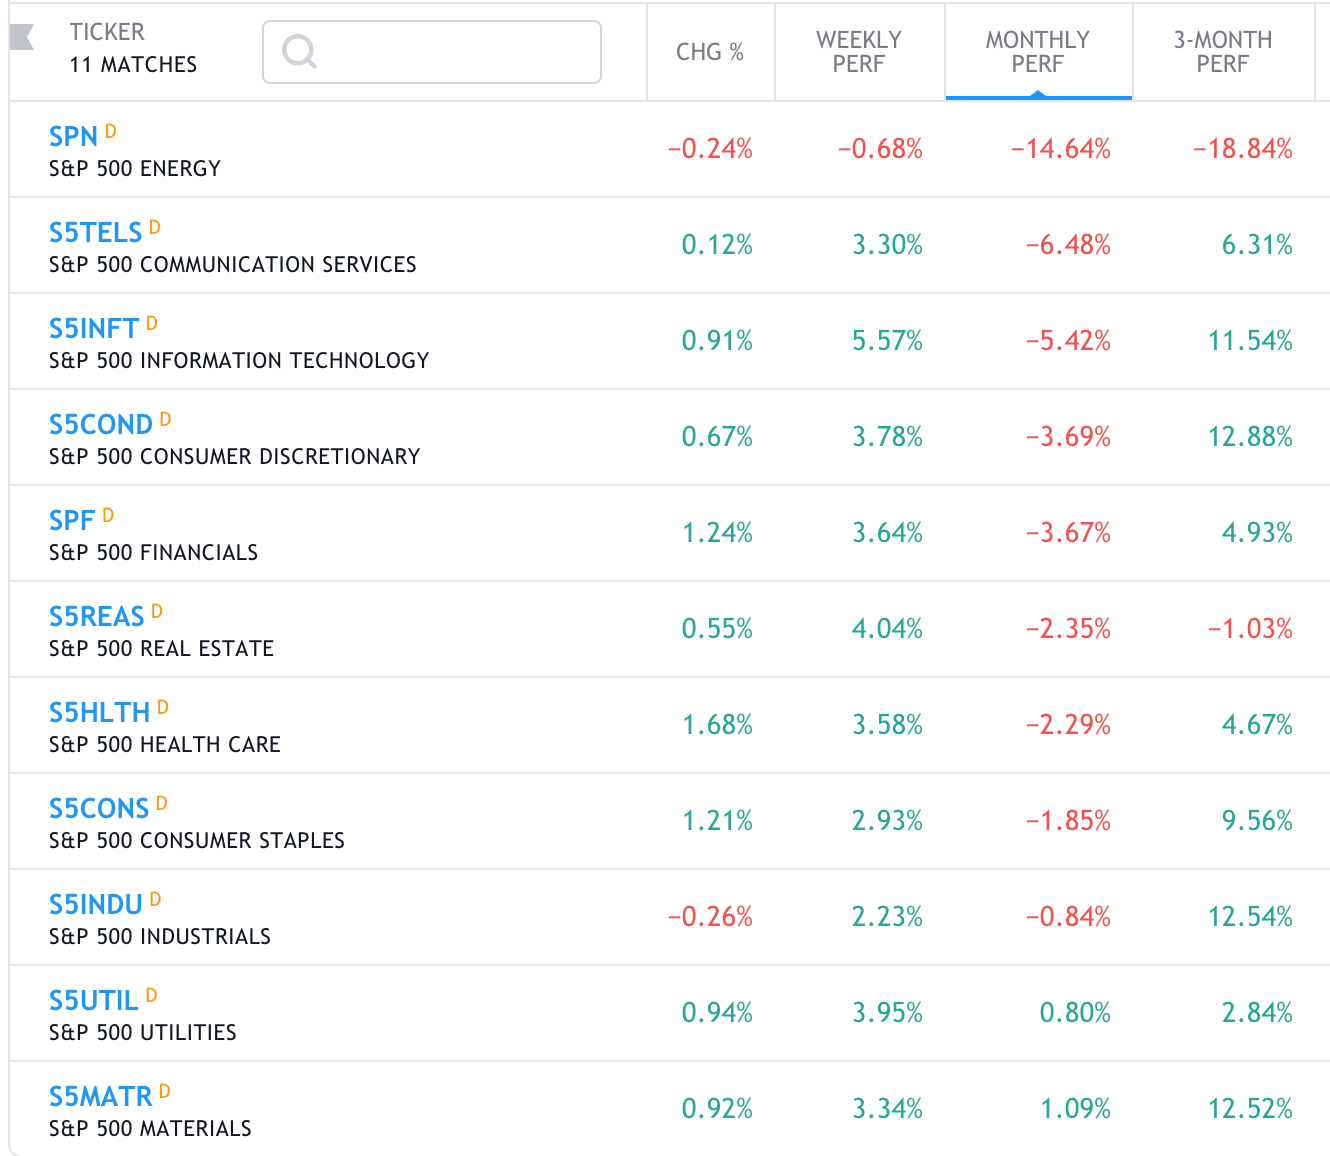Click the D badge beside S5MATR
The height and width of the screenshot is (1156, 1330).
165,1091
